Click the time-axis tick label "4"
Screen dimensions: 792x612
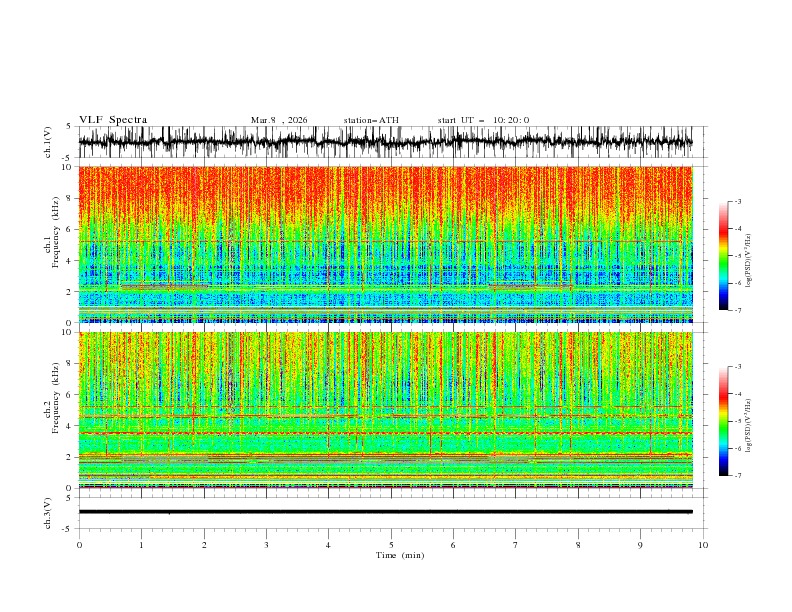coord(329,545)
